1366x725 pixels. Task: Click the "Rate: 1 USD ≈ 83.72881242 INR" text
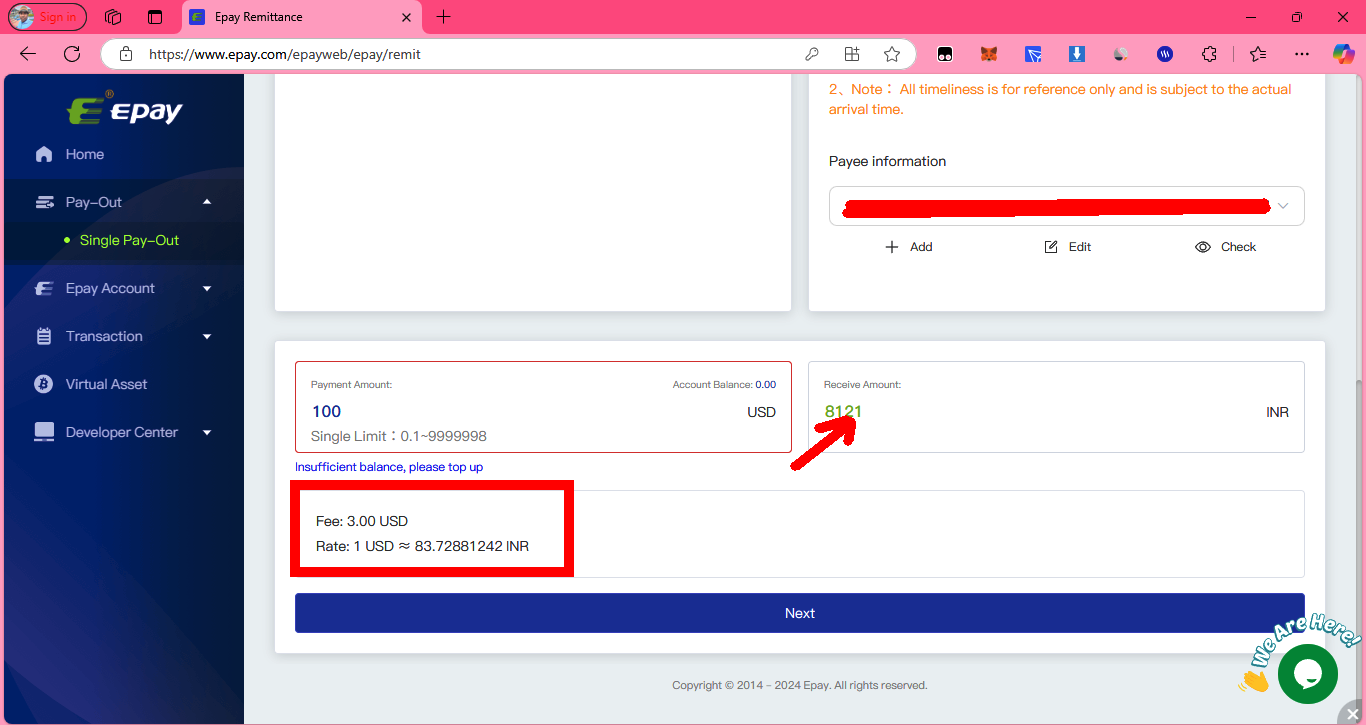(x=422, y=546)
